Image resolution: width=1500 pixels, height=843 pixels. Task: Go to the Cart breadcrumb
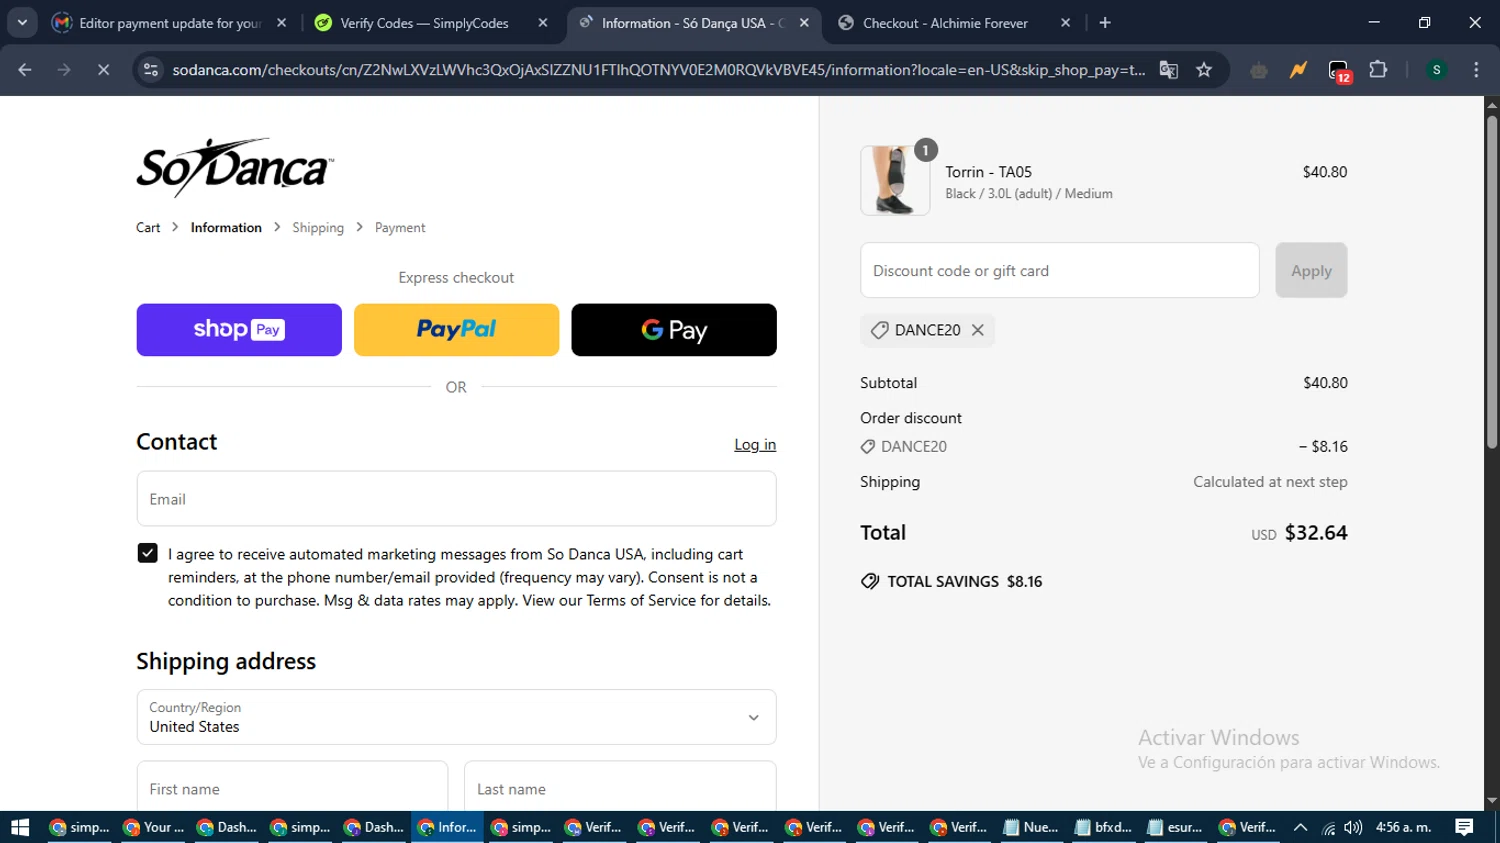(x=148, y=227)
